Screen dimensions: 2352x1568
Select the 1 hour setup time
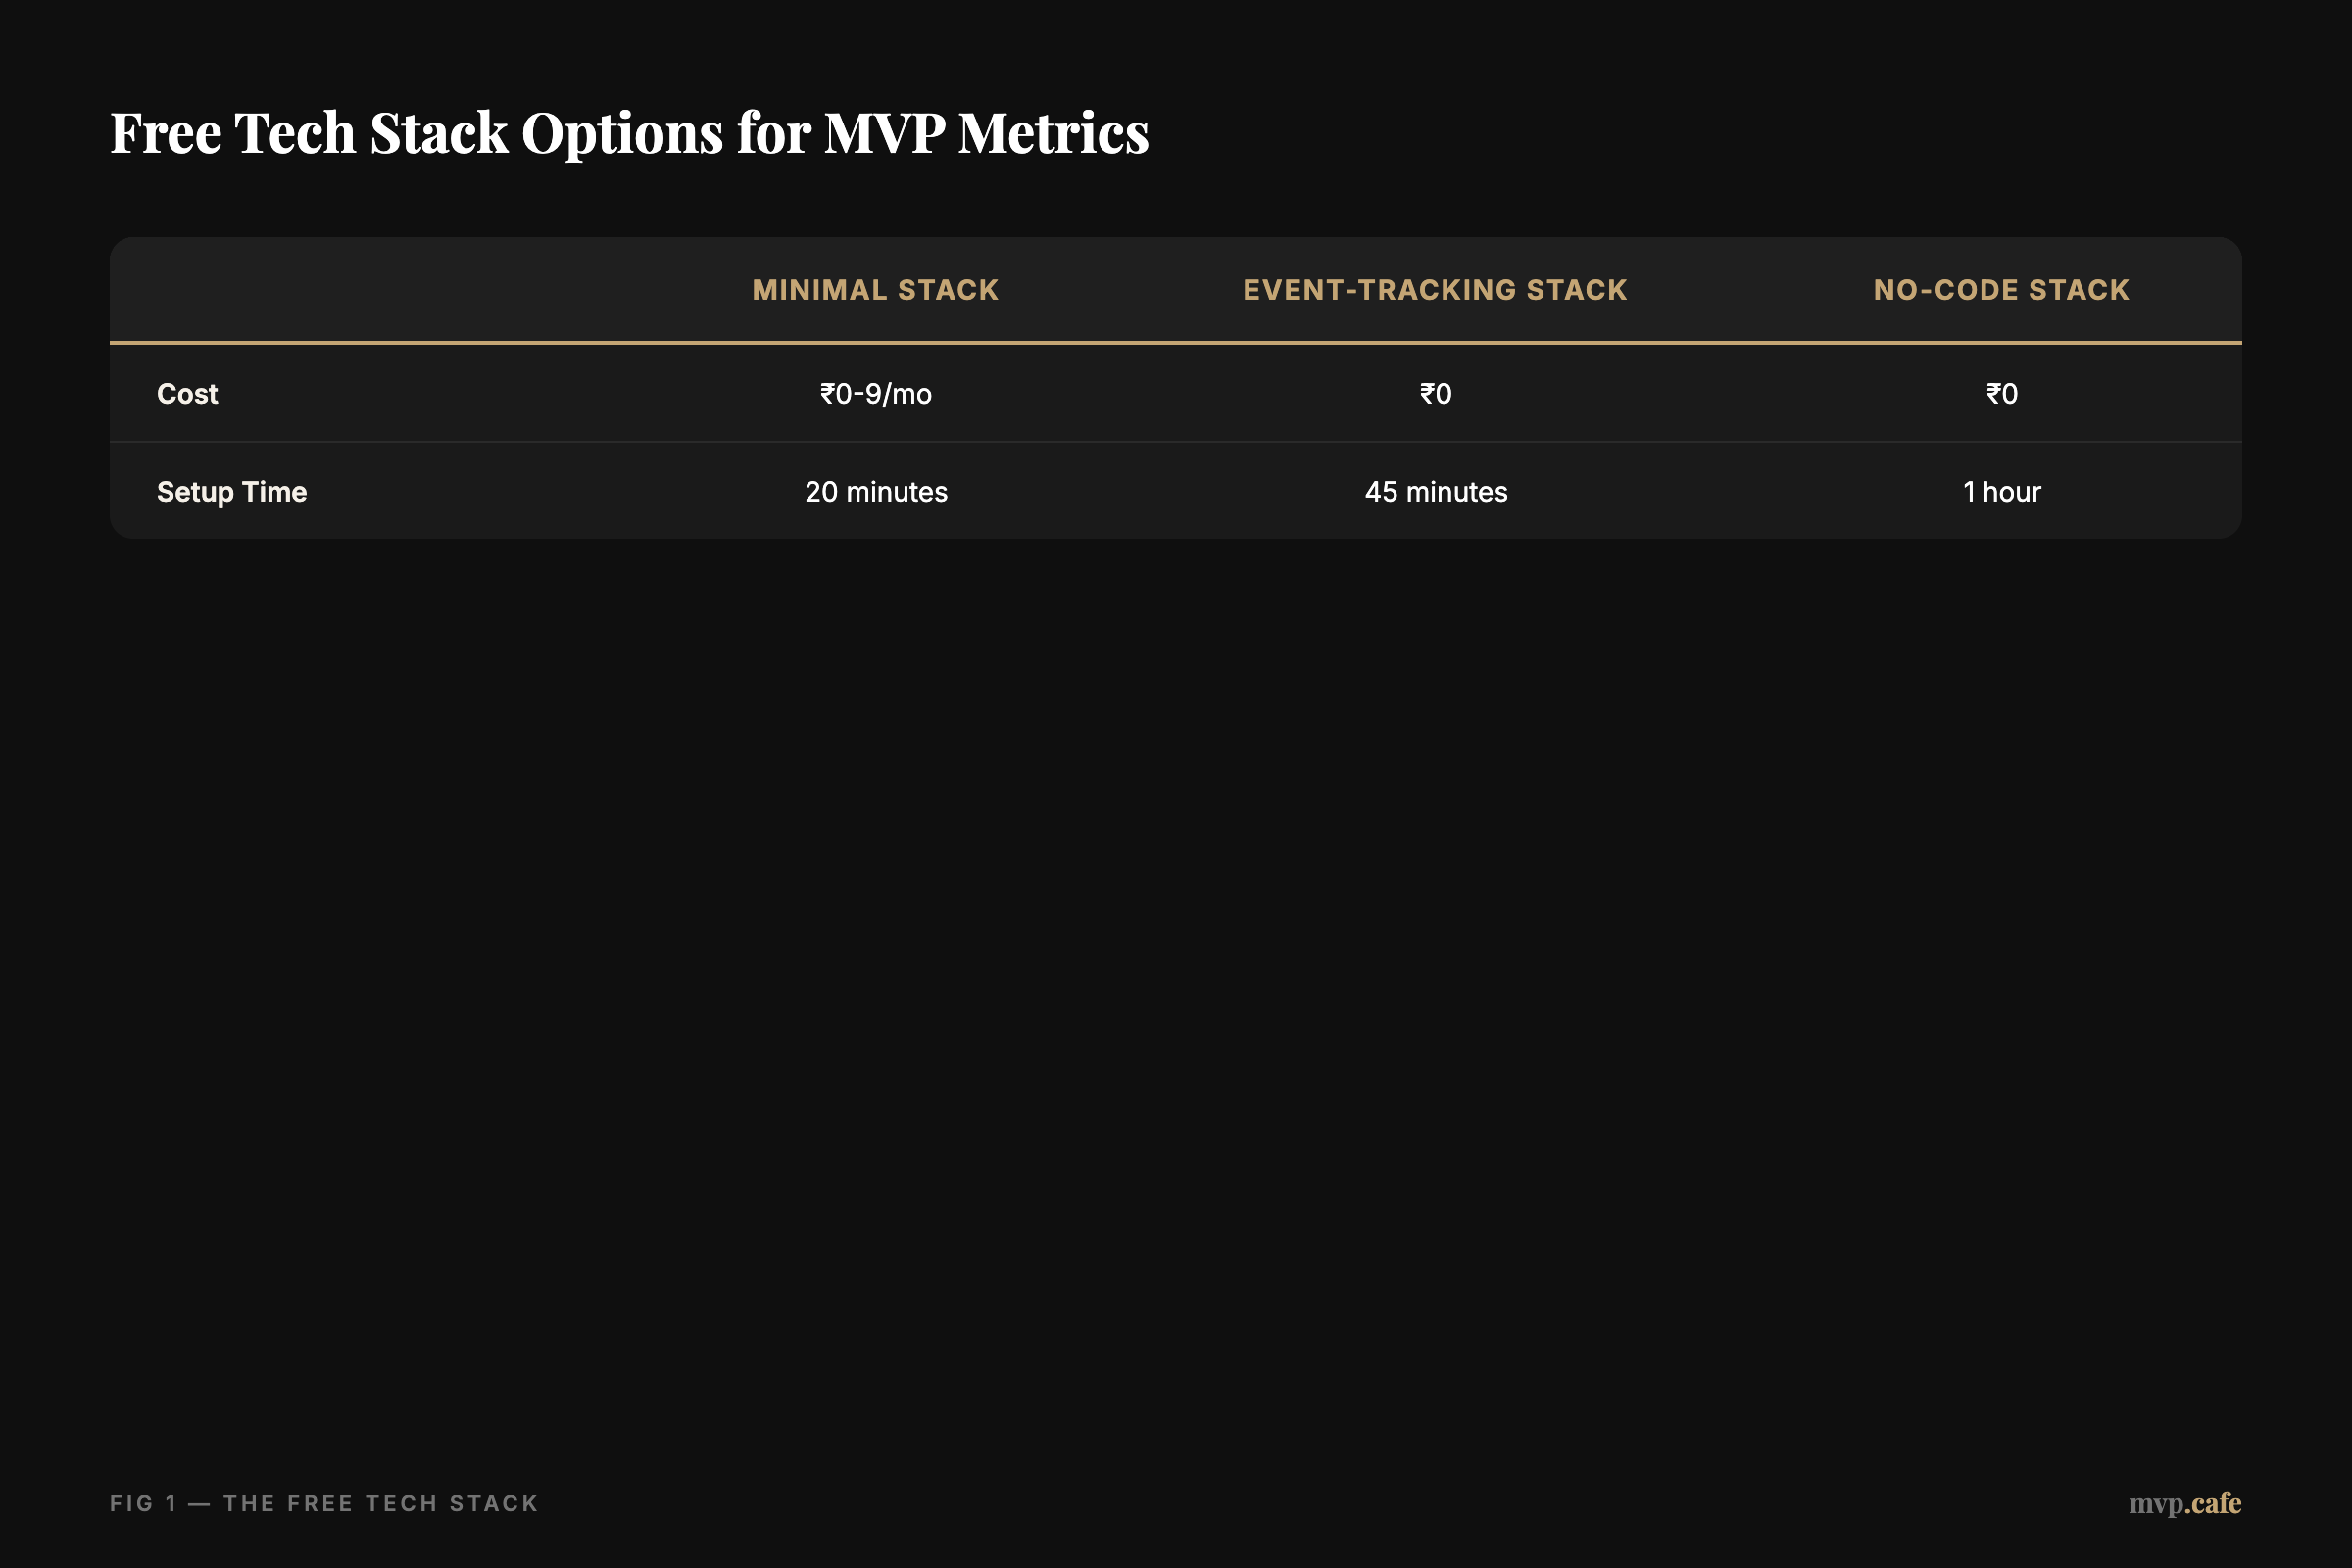[2001, 491]
